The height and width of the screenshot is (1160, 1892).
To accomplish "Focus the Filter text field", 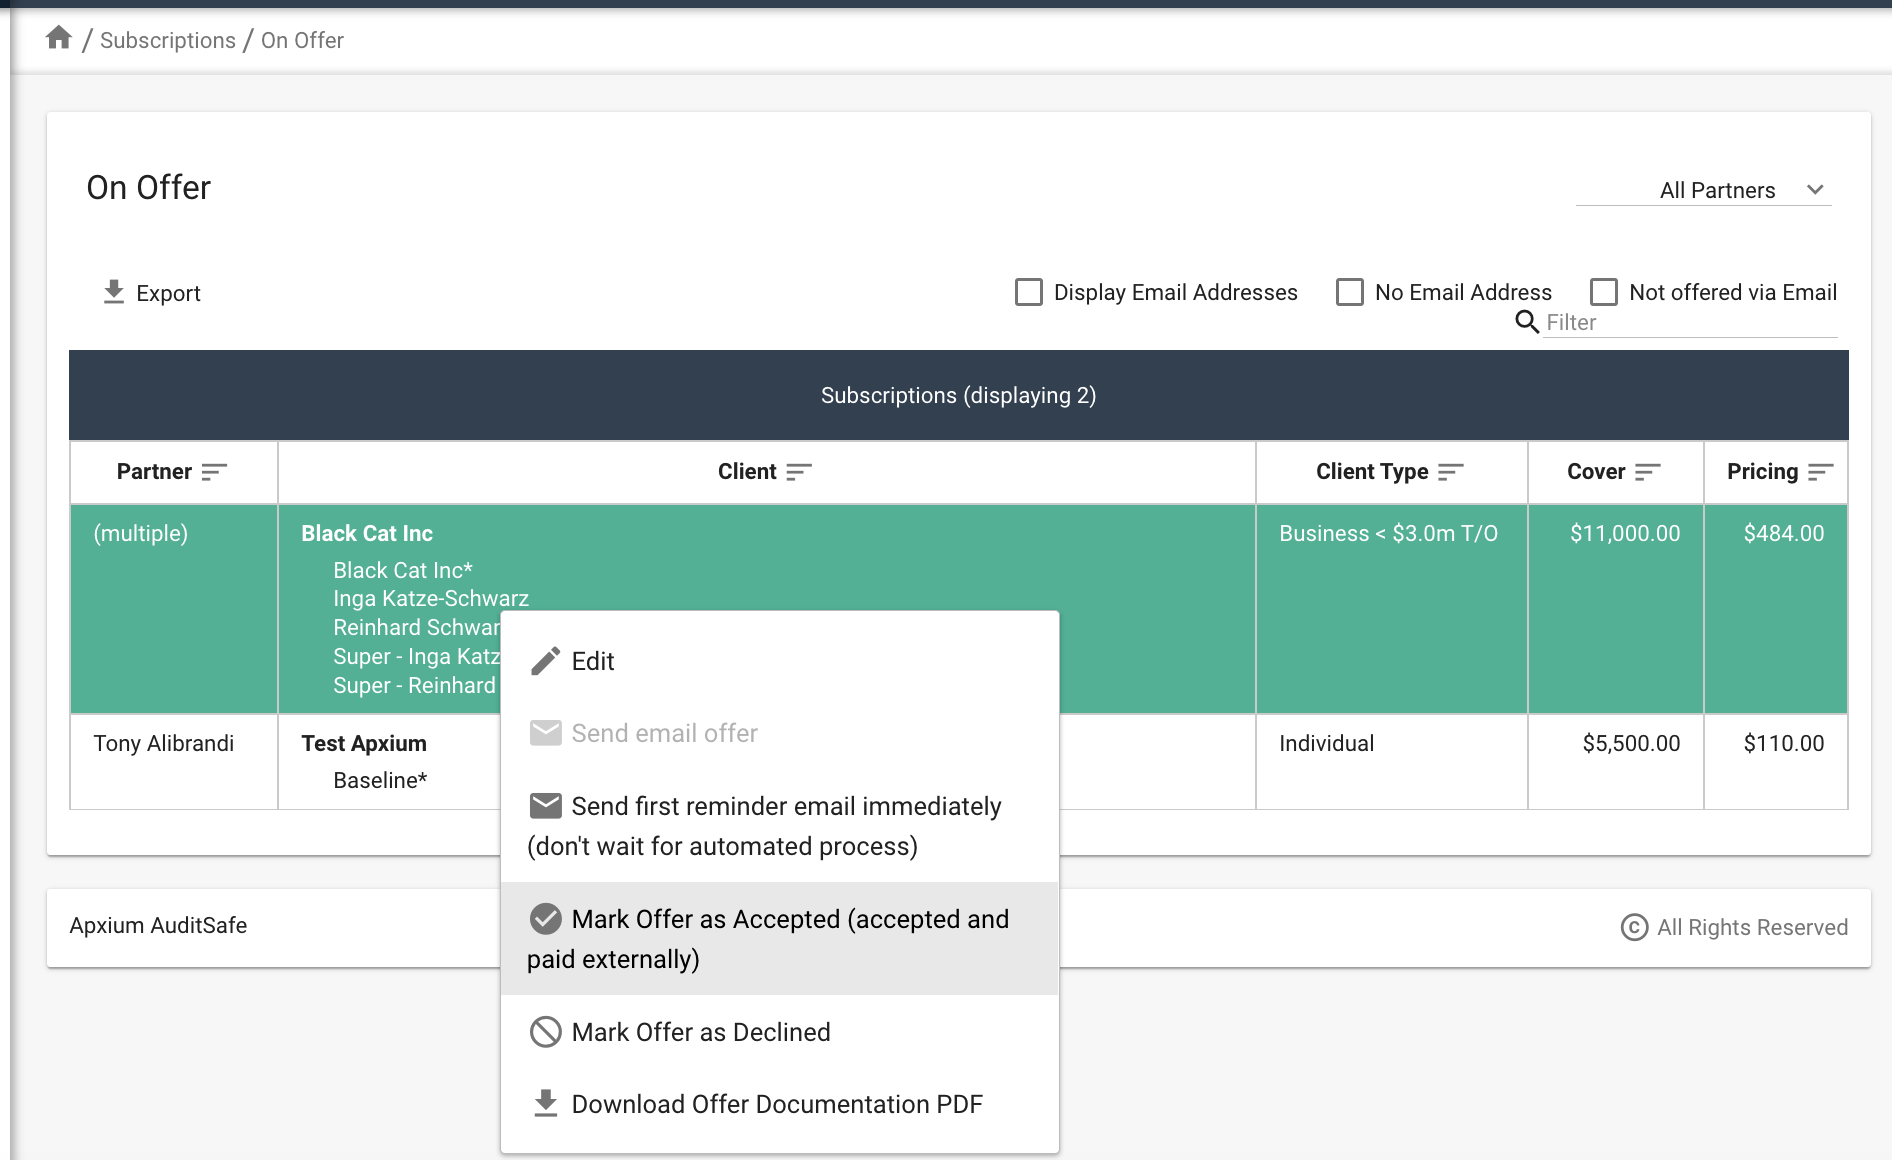I will pos(1688,322).
